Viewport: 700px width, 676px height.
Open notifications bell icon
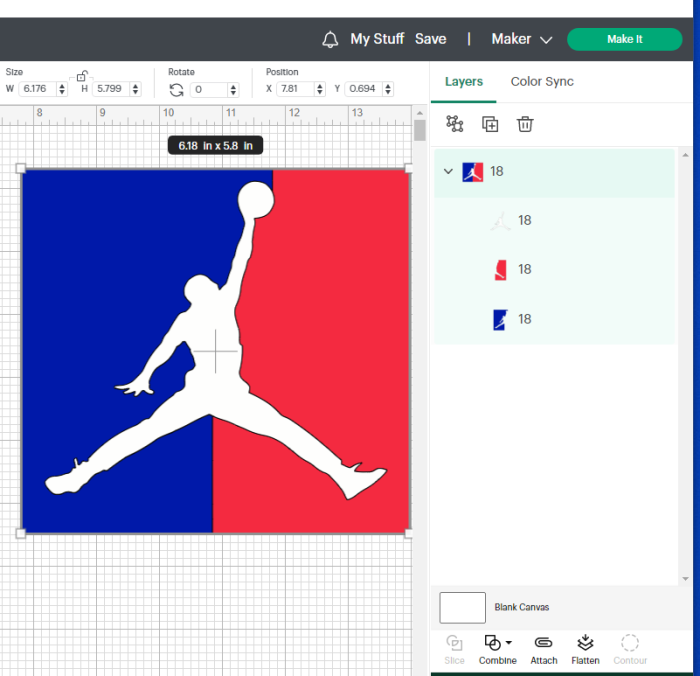pyautogui.click(x=330, y=39)
